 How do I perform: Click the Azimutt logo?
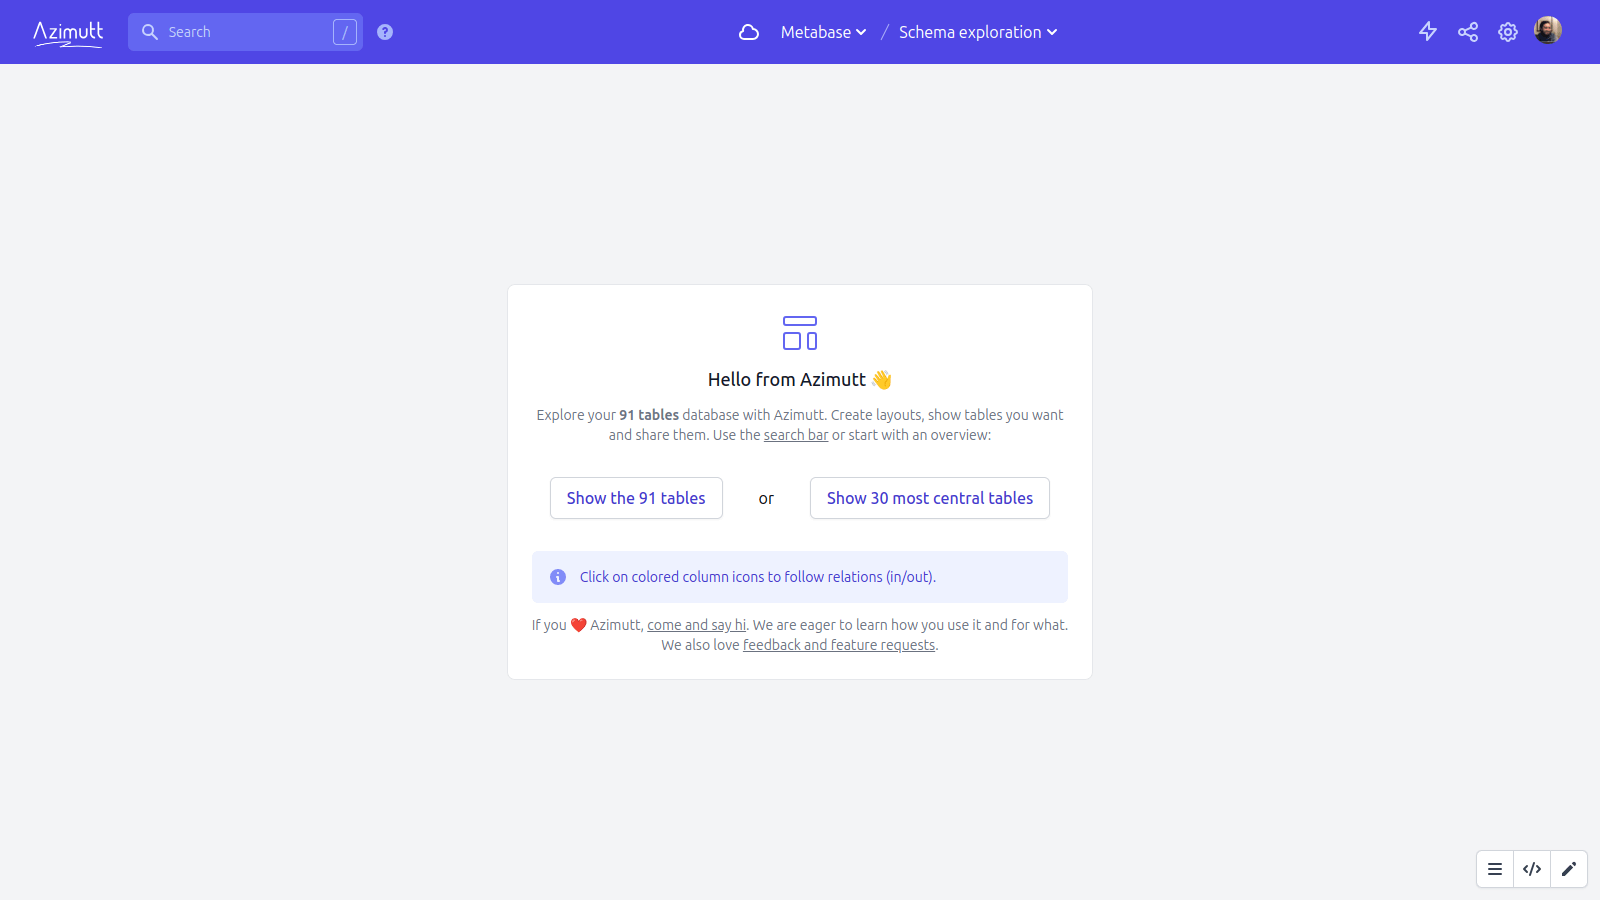coord(68,33)
